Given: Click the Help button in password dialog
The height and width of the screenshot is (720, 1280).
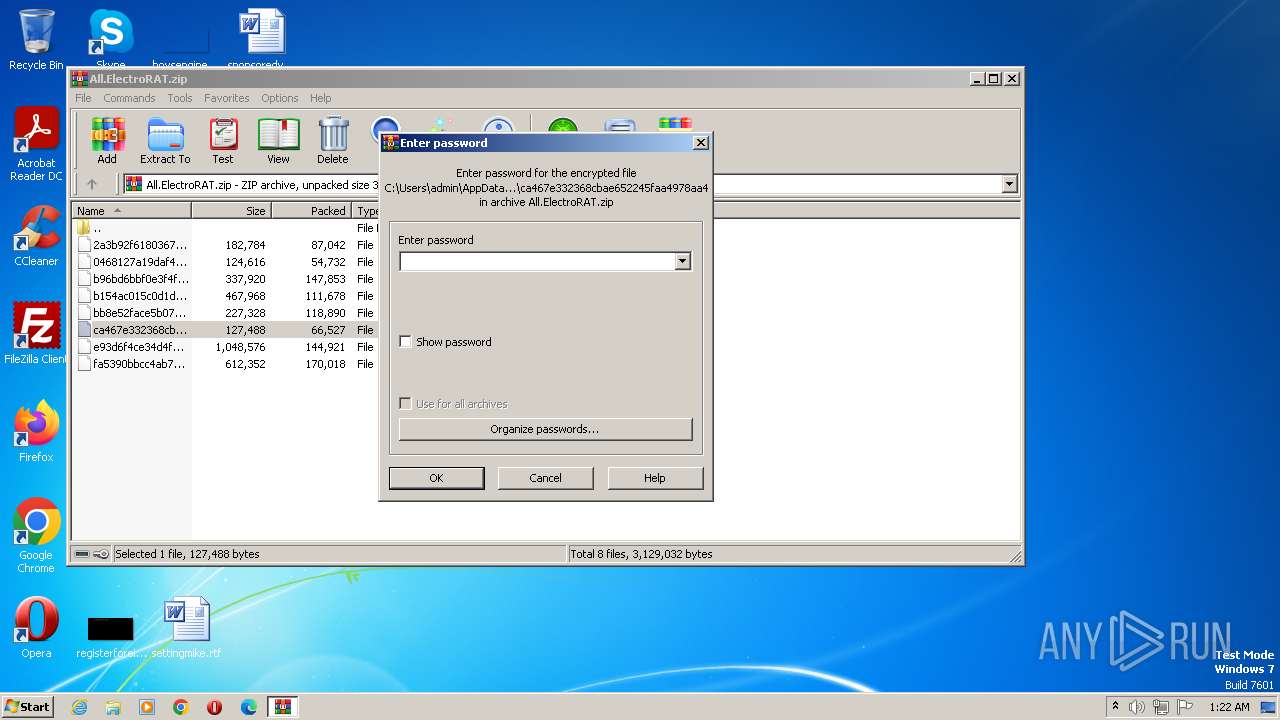Looking at the screenshot, I should (655, 478).
